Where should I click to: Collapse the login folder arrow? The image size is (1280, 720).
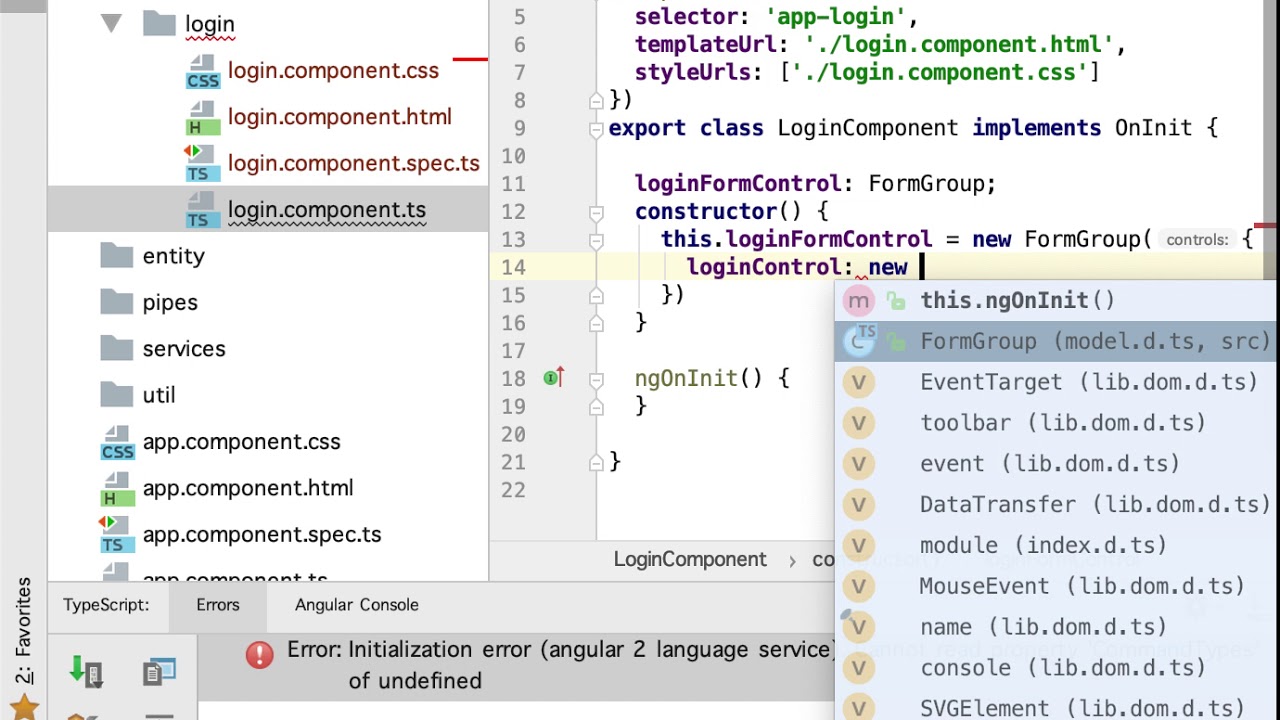pos(111,23)
